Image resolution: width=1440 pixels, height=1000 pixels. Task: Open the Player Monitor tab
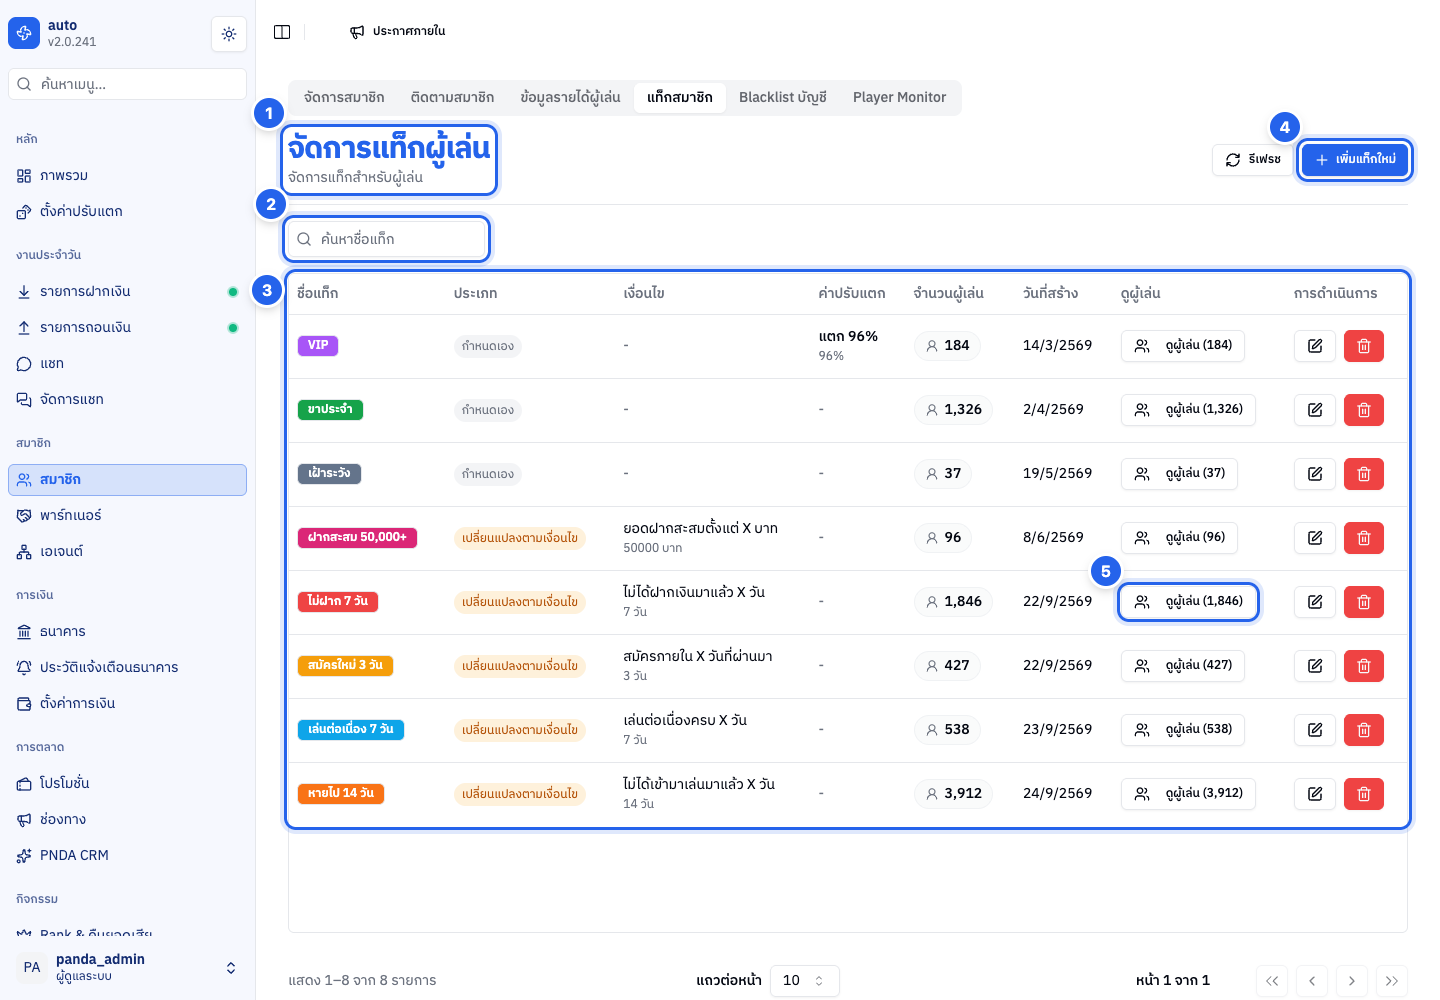click(x=899, y=97)
